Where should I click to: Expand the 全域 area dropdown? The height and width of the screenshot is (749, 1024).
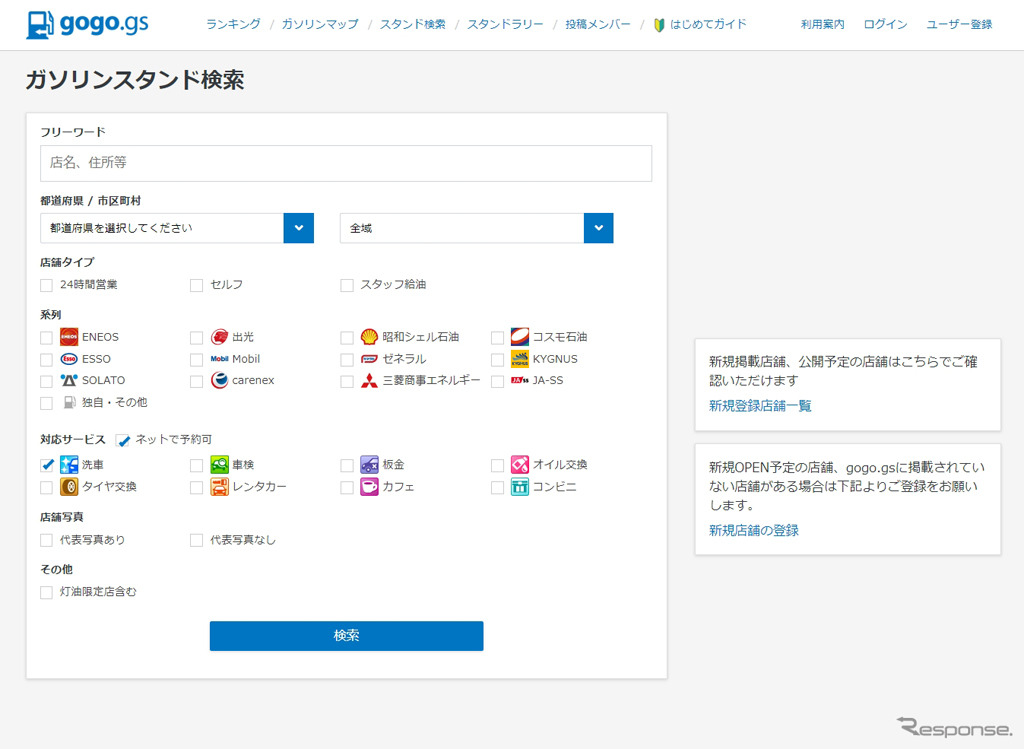(x=470, y=228)
